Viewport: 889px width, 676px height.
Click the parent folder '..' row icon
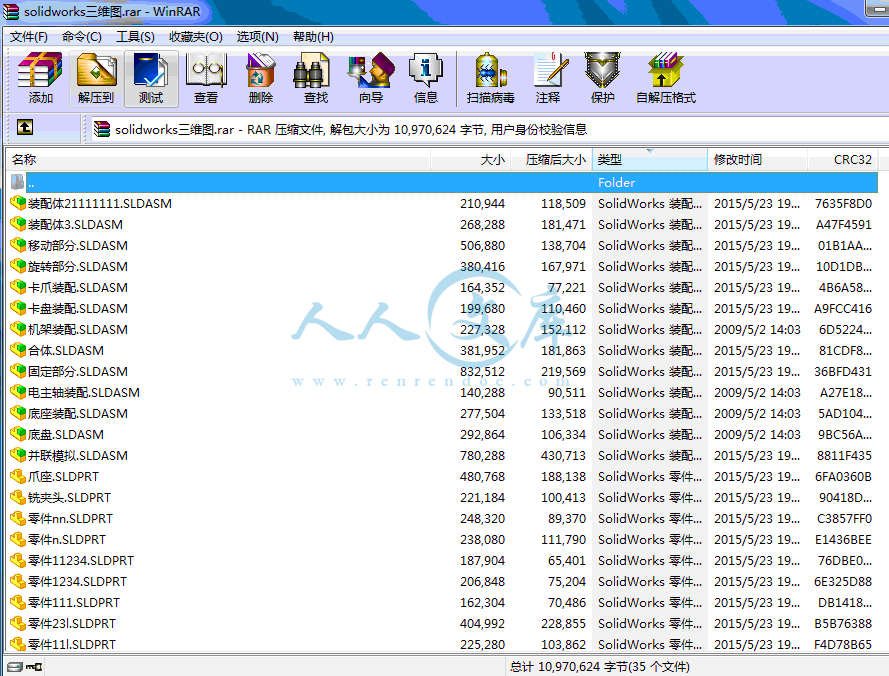click(x=18, y=182)
